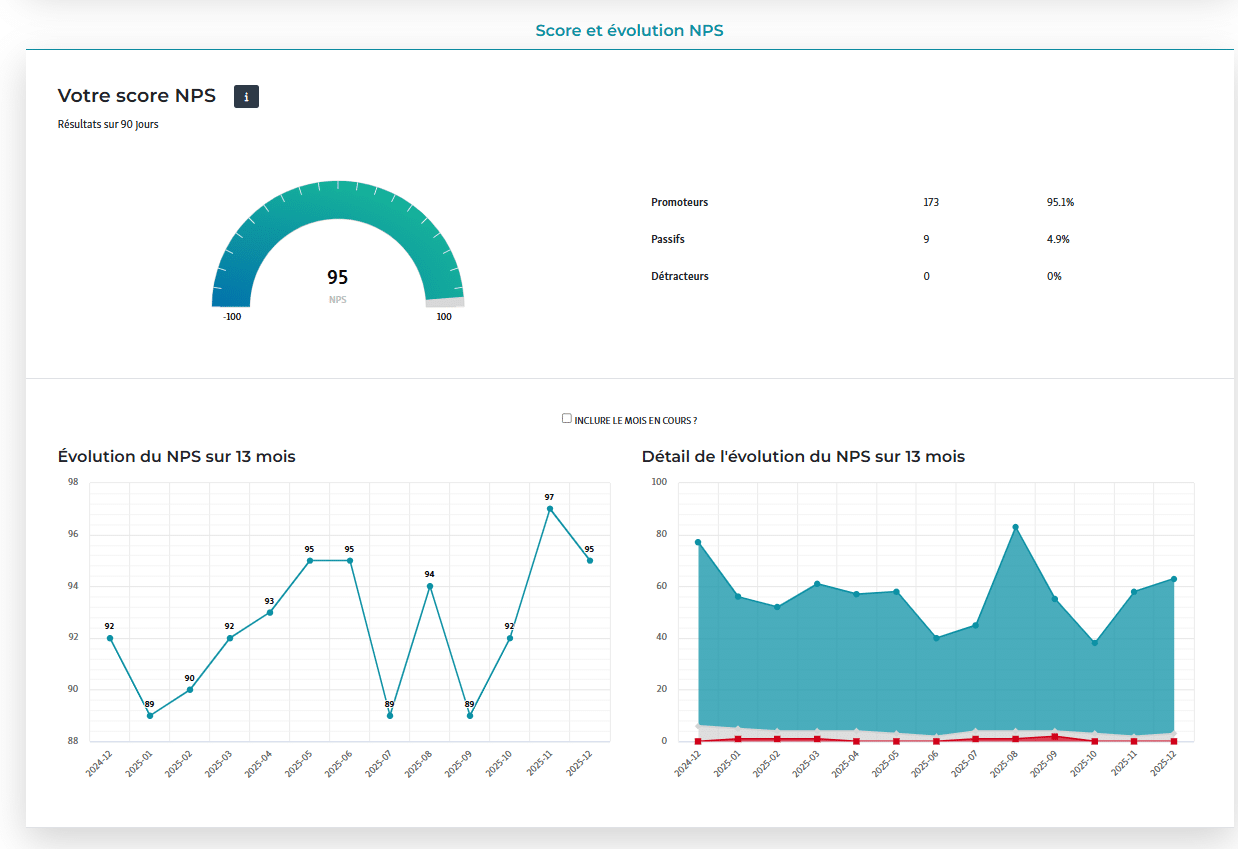
Task: Click the first teal point in the detail chart
Action: tap(698, 542)
